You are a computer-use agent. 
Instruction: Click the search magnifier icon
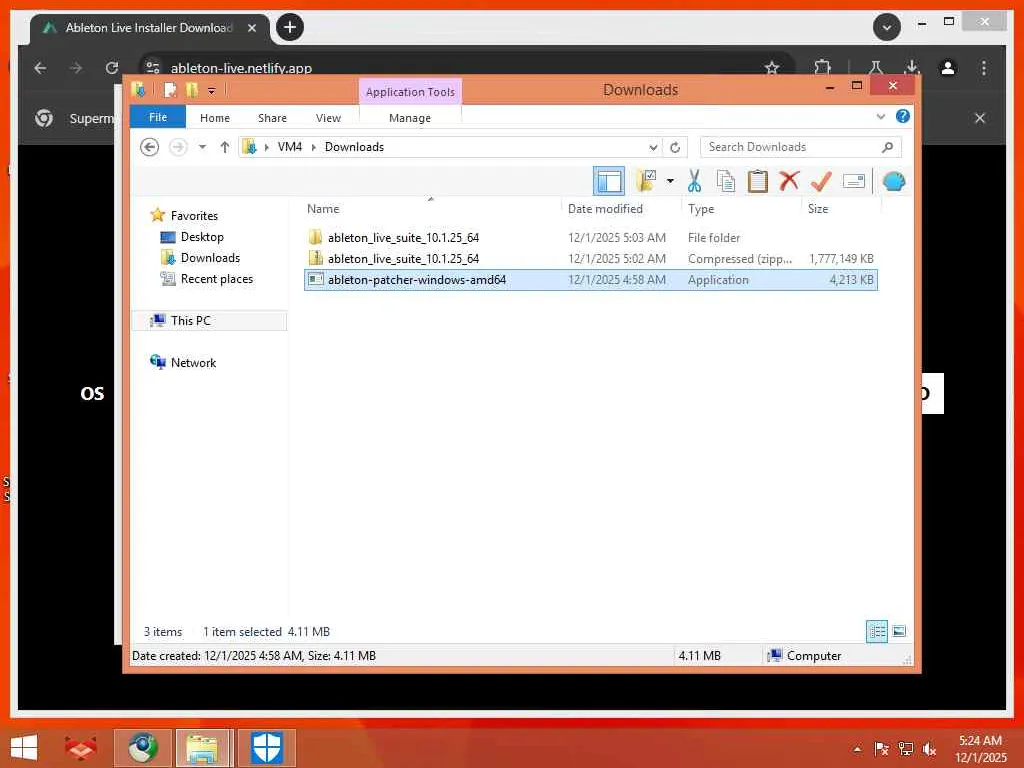pos(887,147)
